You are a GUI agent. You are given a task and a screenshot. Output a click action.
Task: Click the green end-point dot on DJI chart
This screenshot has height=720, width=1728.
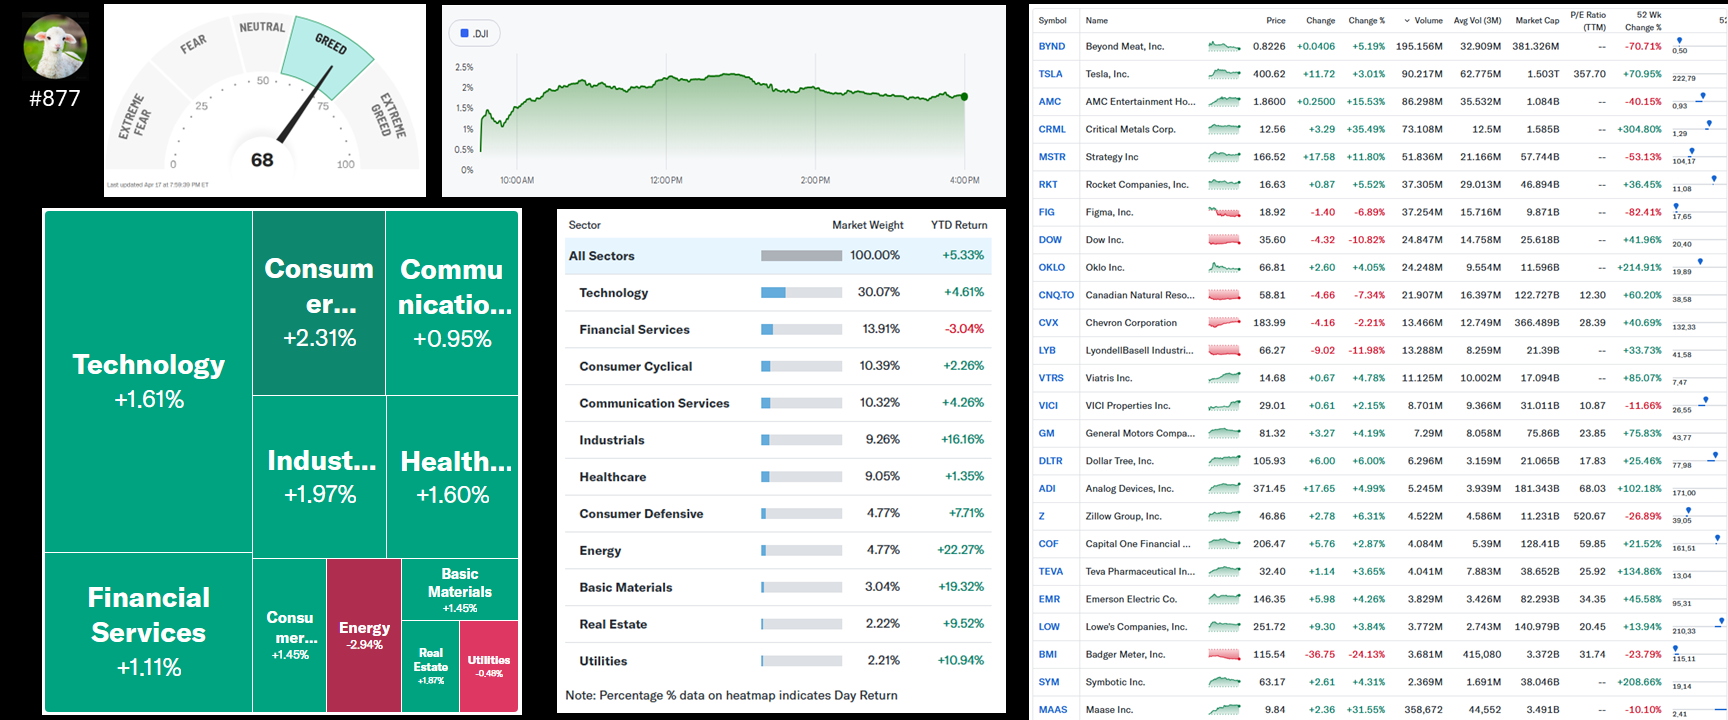click(x=964, y=97)
